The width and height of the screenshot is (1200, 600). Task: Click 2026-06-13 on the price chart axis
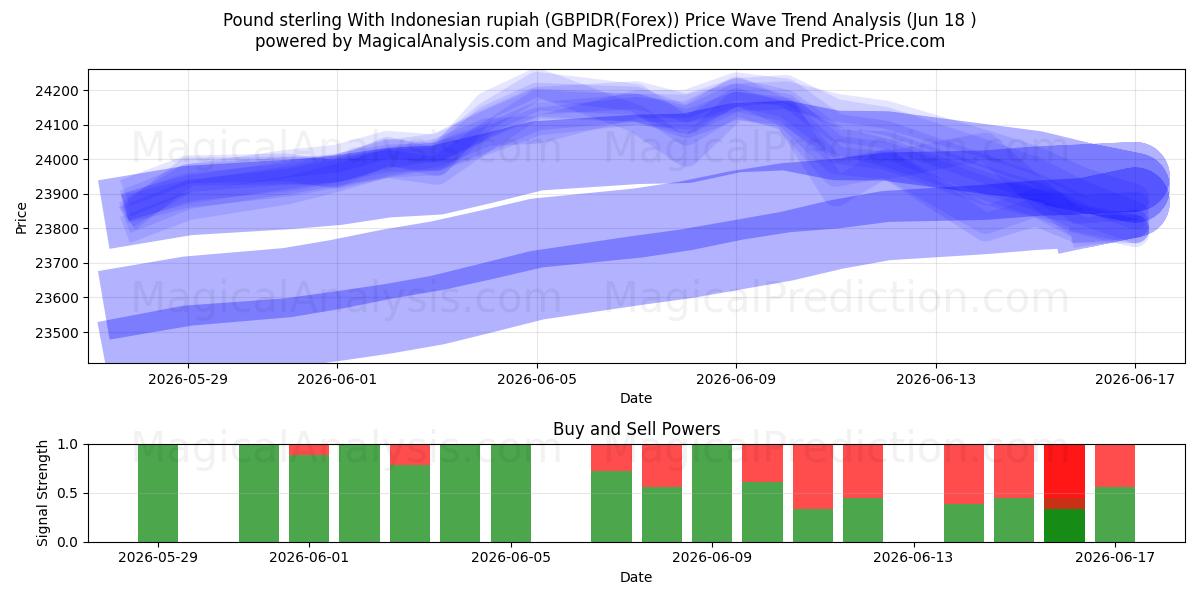tap(936, 379)
